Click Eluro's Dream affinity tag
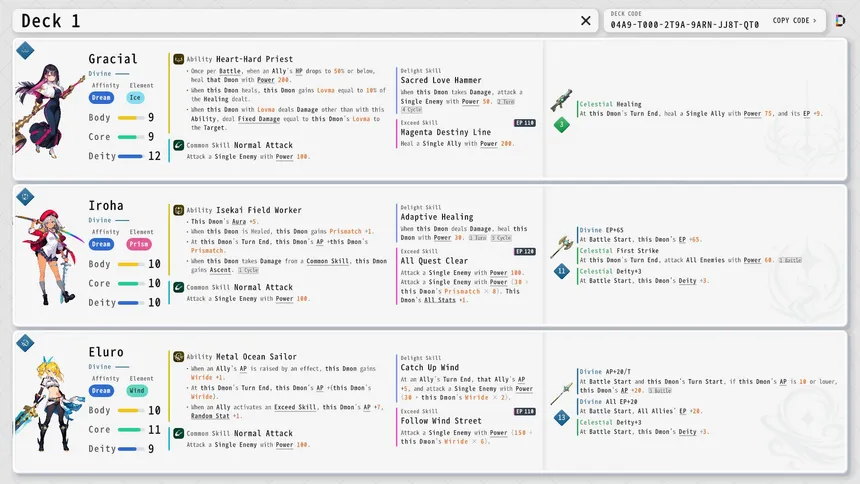The height and width of the screenshot is (484, 860). click(101, 391)
